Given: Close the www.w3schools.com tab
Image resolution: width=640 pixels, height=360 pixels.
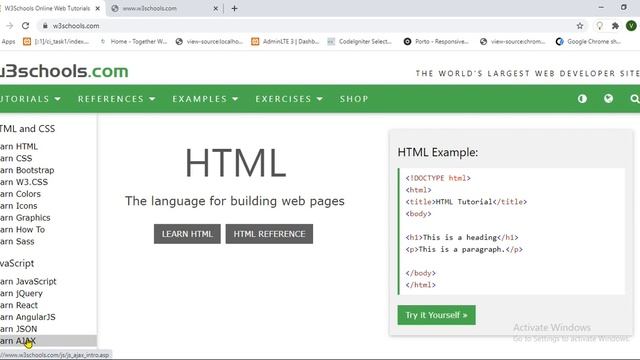Looking at the screenshot, I should tap(216, 8).
